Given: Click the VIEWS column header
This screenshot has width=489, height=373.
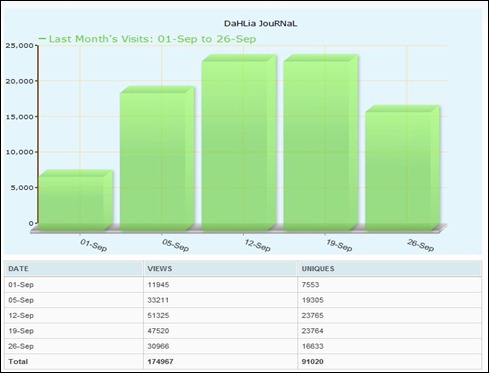Looking at the screenshot, I should click(x=160, y=269).
